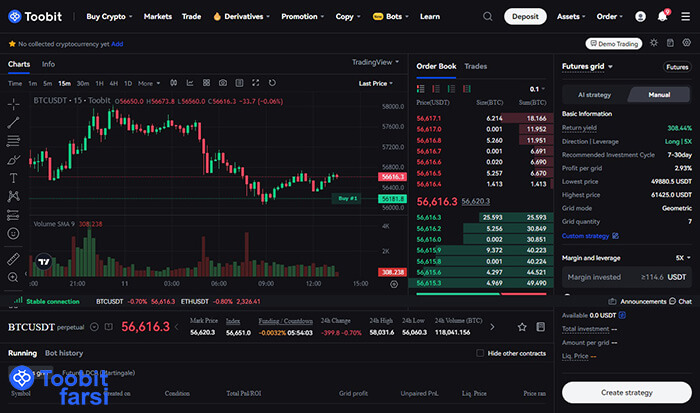Open the user profile avatar

click(685, 17)
